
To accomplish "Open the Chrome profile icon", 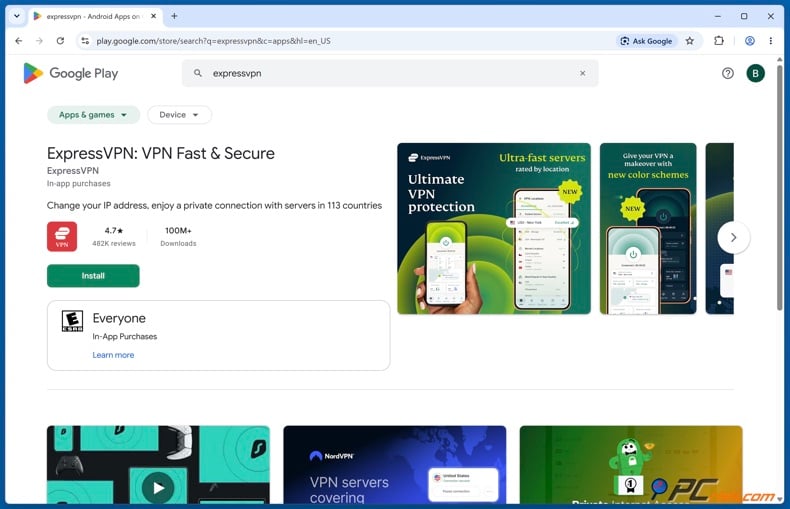I will pyautogui.click(x=750, y=41).
